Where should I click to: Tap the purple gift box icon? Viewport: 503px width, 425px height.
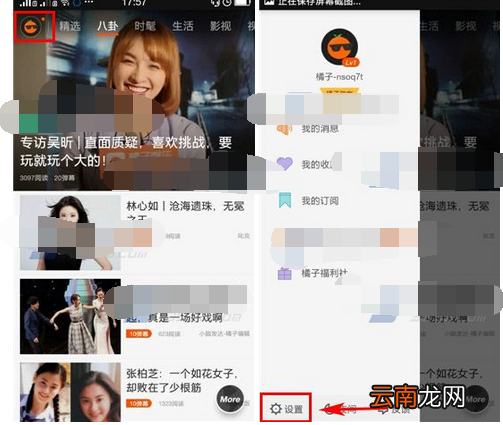pyautogui.click(x=285, y=274)
